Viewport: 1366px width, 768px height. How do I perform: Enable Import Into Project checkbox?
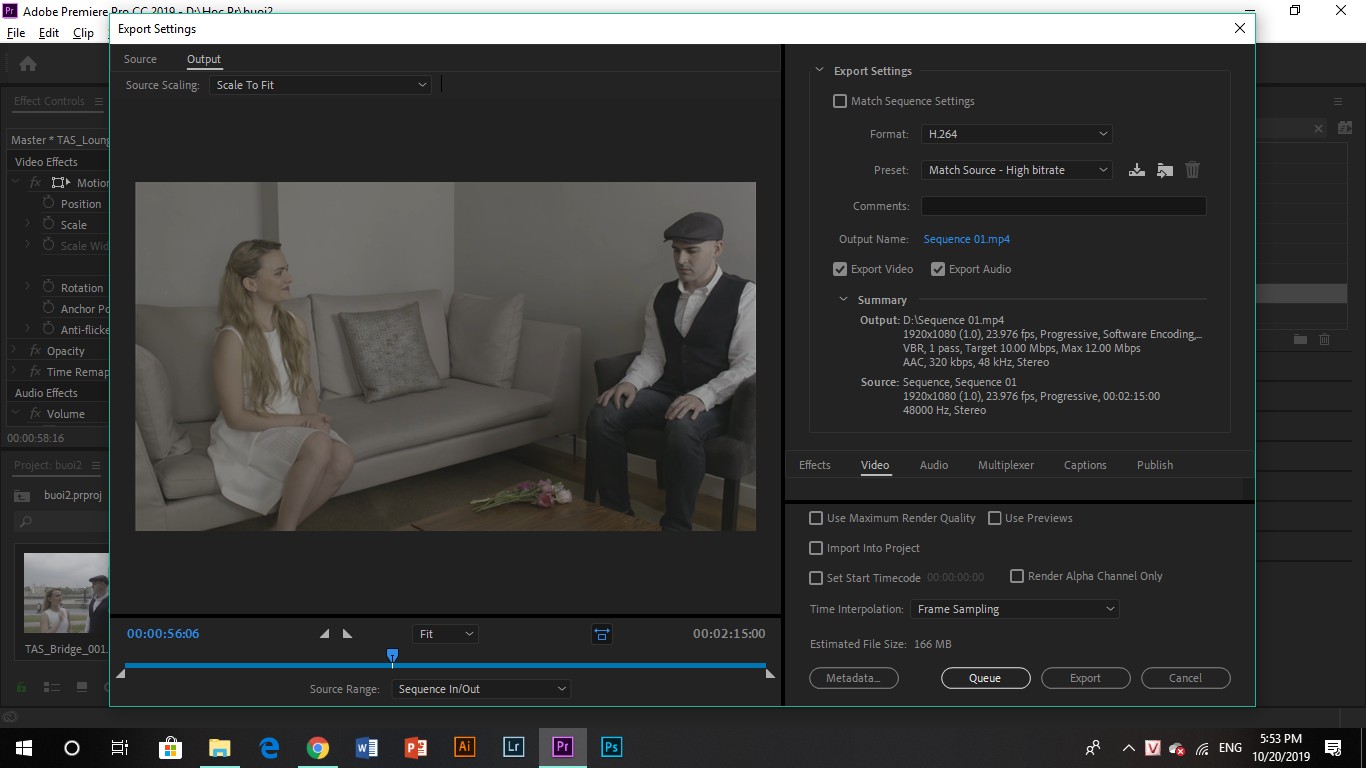coord(816,548)
